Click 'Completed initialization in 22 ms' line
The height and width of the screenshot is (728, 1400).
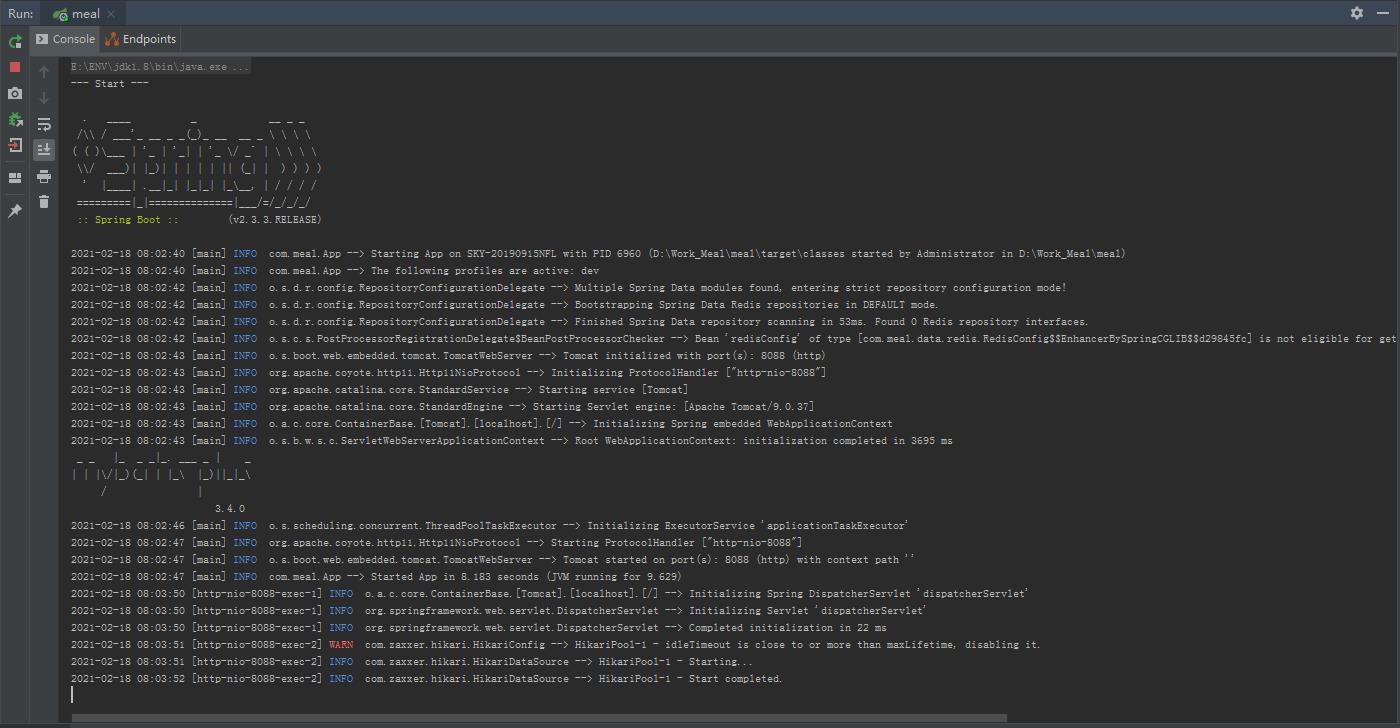[x=478, y=628]
